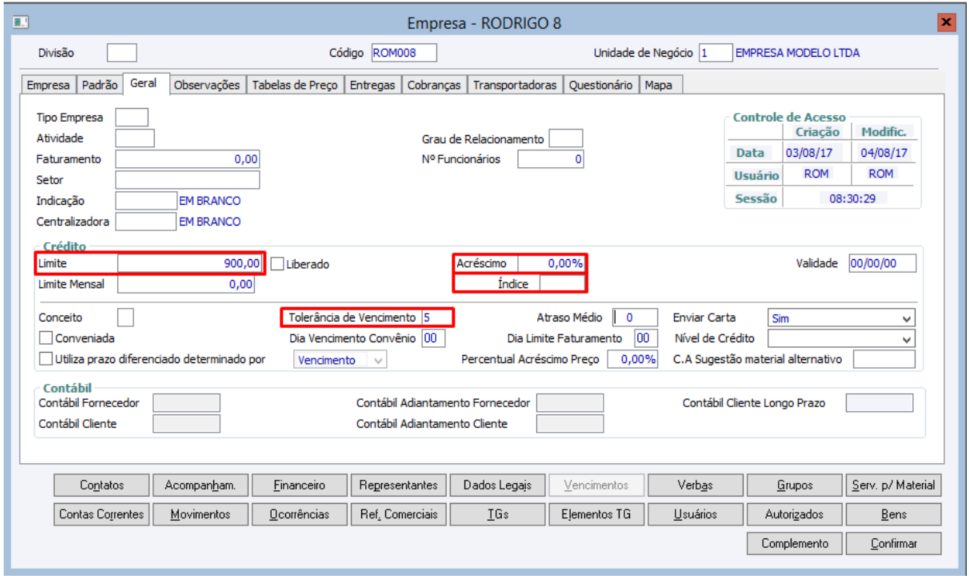
Task: Focus the Tolerância de Vencimento field
Action: pyautogui.click(x=437, y=318)
